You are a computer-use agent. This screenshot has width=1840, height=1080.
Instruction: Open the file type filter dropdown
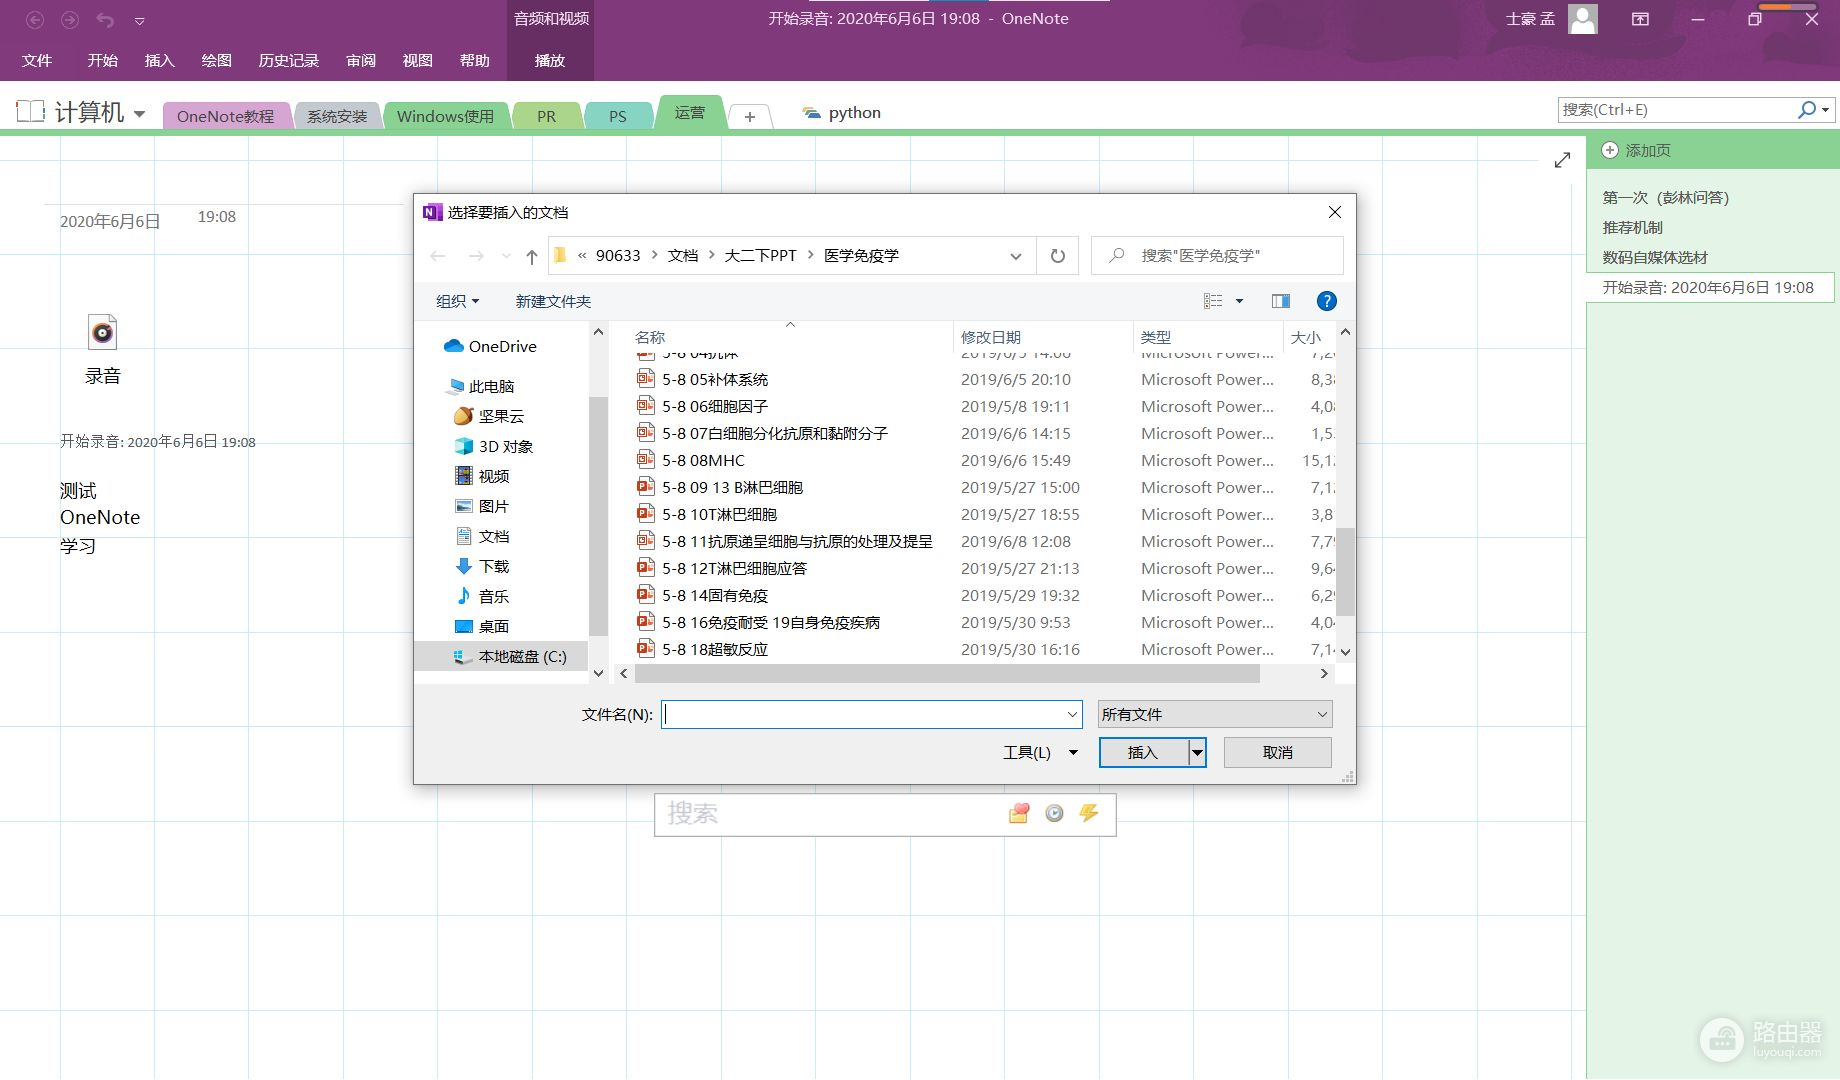(1214, 714)
